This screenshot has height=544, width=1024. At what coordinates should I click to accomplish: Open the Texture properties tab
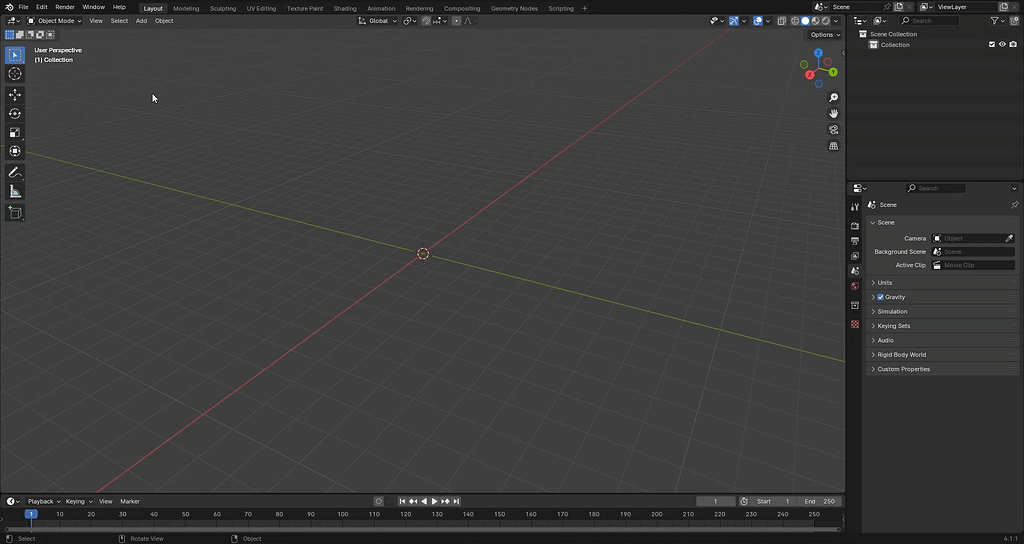coord(855,325)
